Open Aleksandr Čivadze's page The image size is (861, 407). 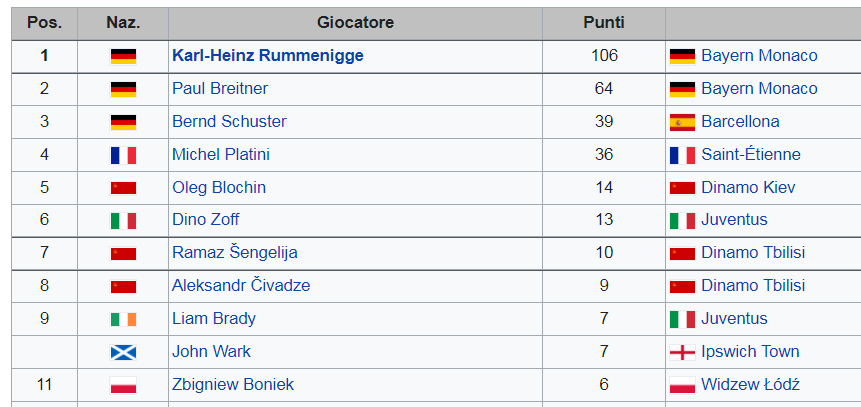241,285
